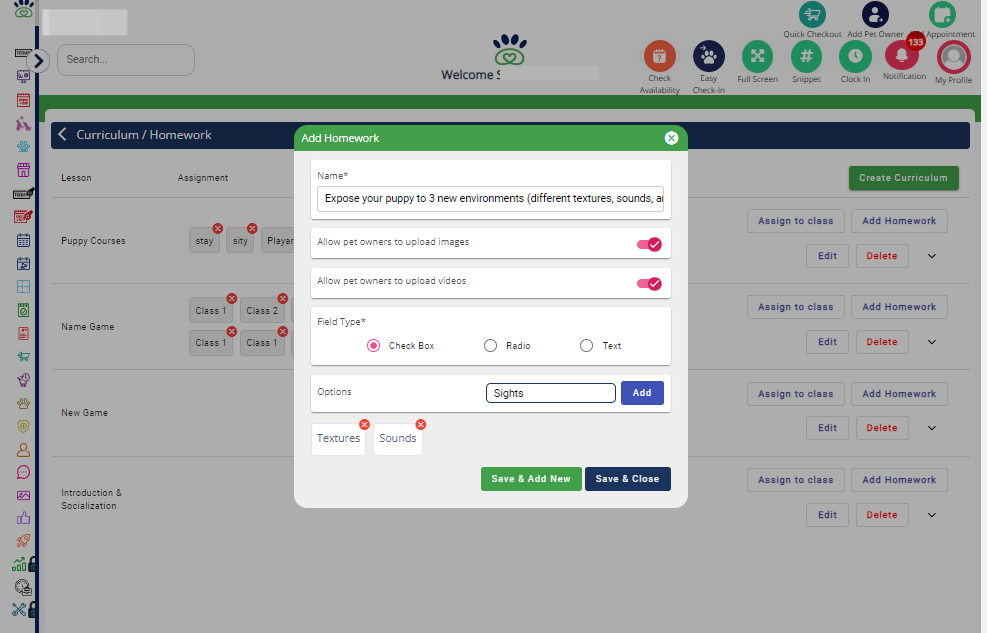Expand the Puppy Courses row chevron
987x633 pixels.
pyautogui.click(x=932, y=256)
